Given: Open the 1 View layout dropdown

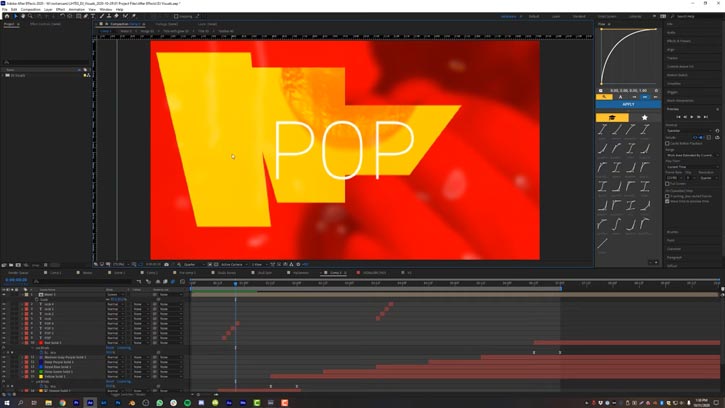Looking at the screenshot, I should tap(258, 265).
